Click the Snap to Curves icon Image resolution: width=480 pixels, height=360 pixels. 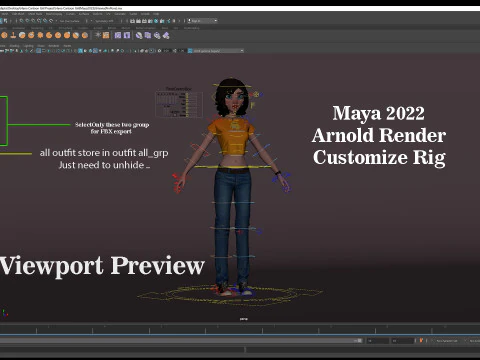[27, 21]
